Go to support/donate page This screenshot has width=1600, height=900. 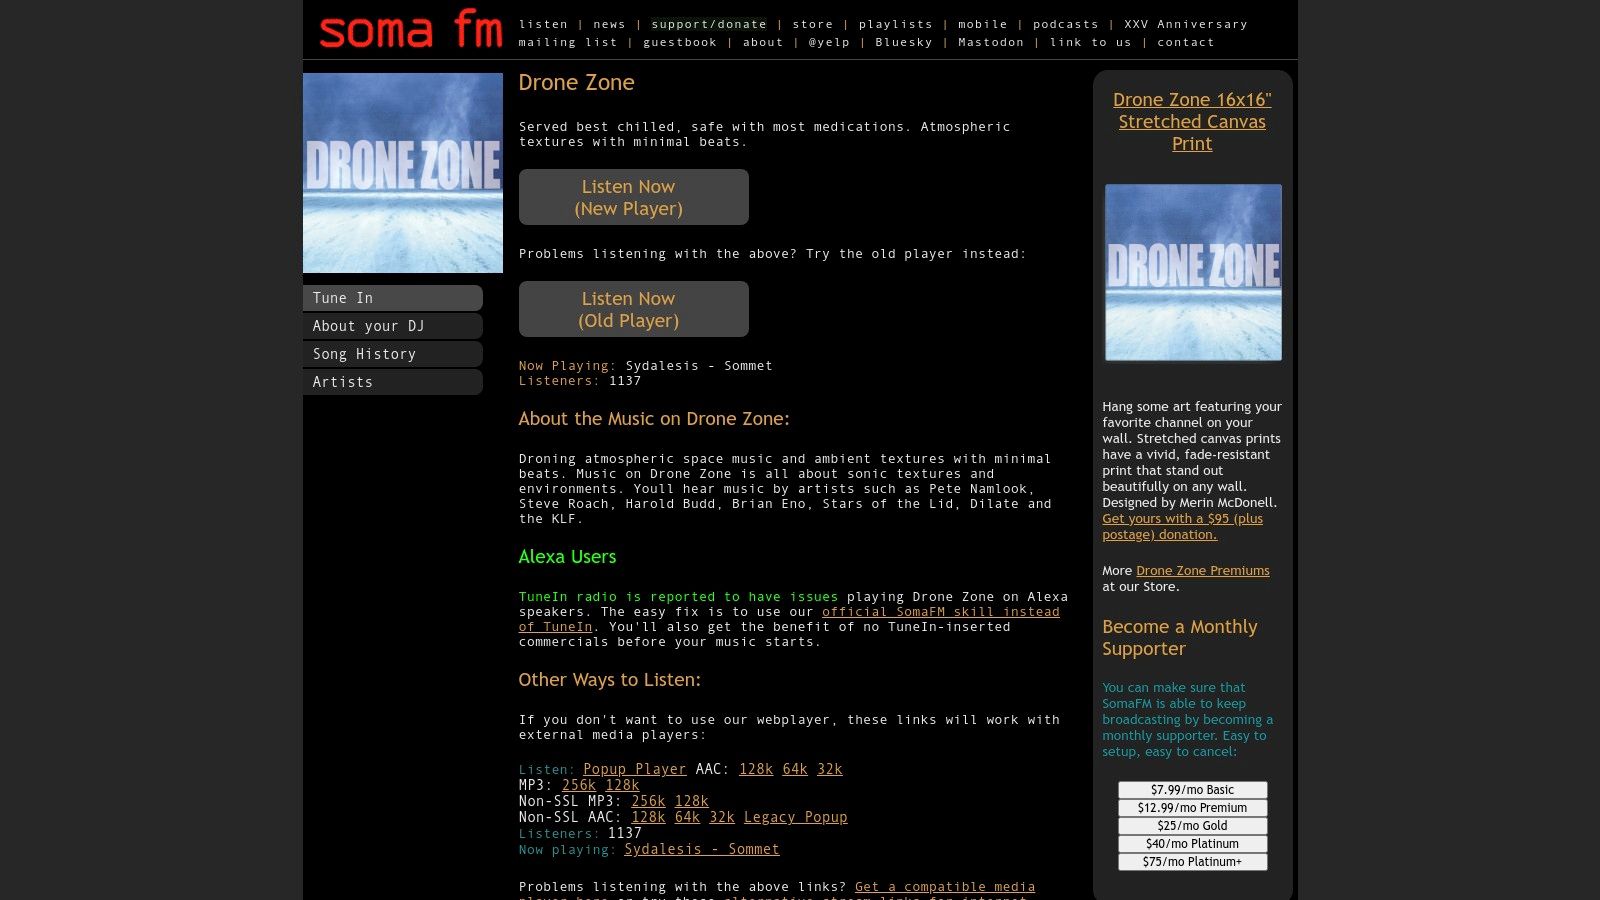[x=709, y=24]
